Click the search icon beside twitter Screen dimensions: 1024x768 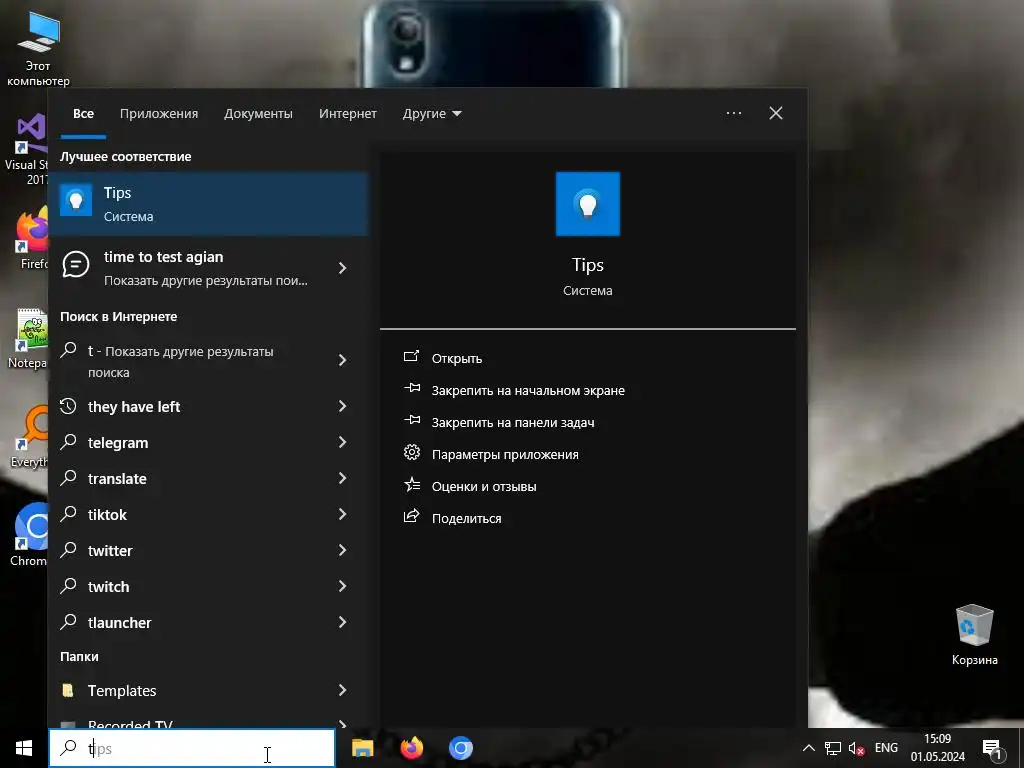coord(69,549)
